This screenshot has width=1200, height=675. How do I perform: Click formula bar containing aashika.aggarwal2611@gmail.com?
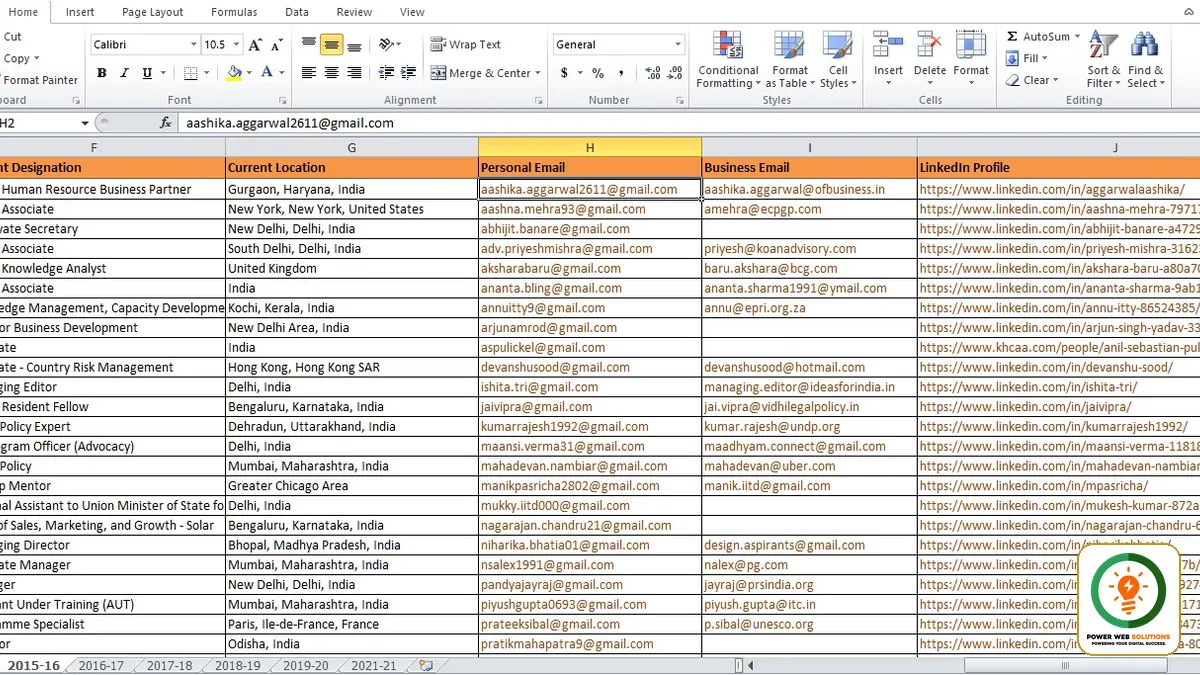pyautogui.click(x=690, y=123)
